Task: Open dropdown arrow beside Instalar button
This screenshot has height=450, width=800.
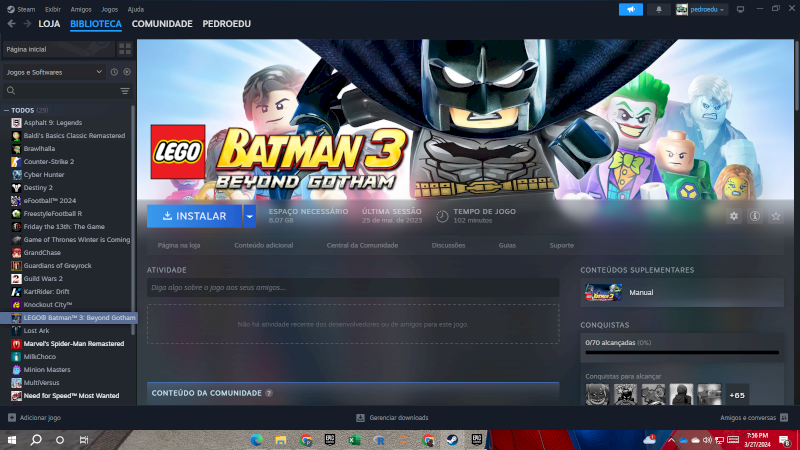Action: [x=250, y=216]
